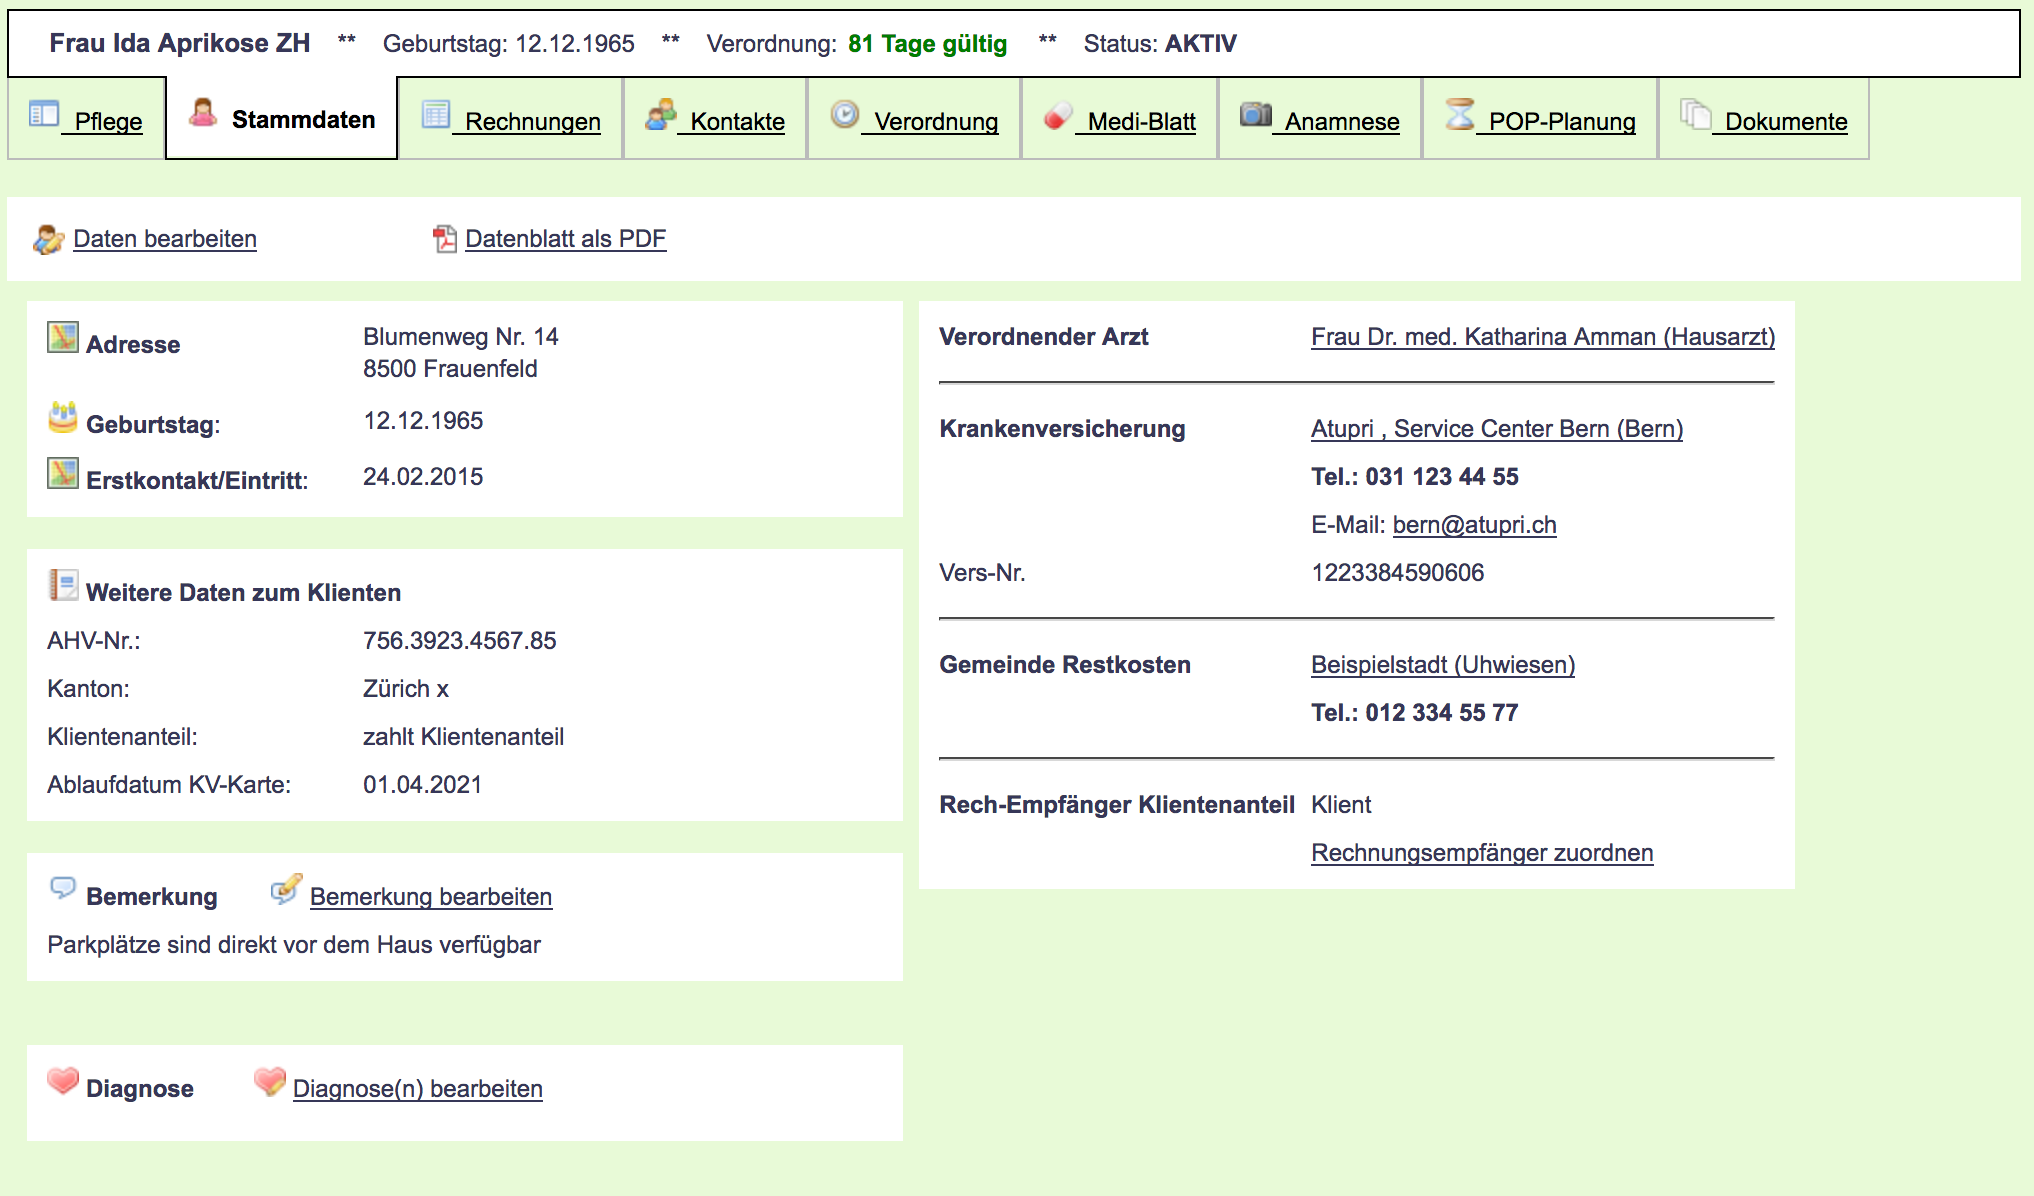2034x1196 pixels.
Task: Open the Beispielstadt (Uhwiesen) link
Action: tap(1442, 665)
